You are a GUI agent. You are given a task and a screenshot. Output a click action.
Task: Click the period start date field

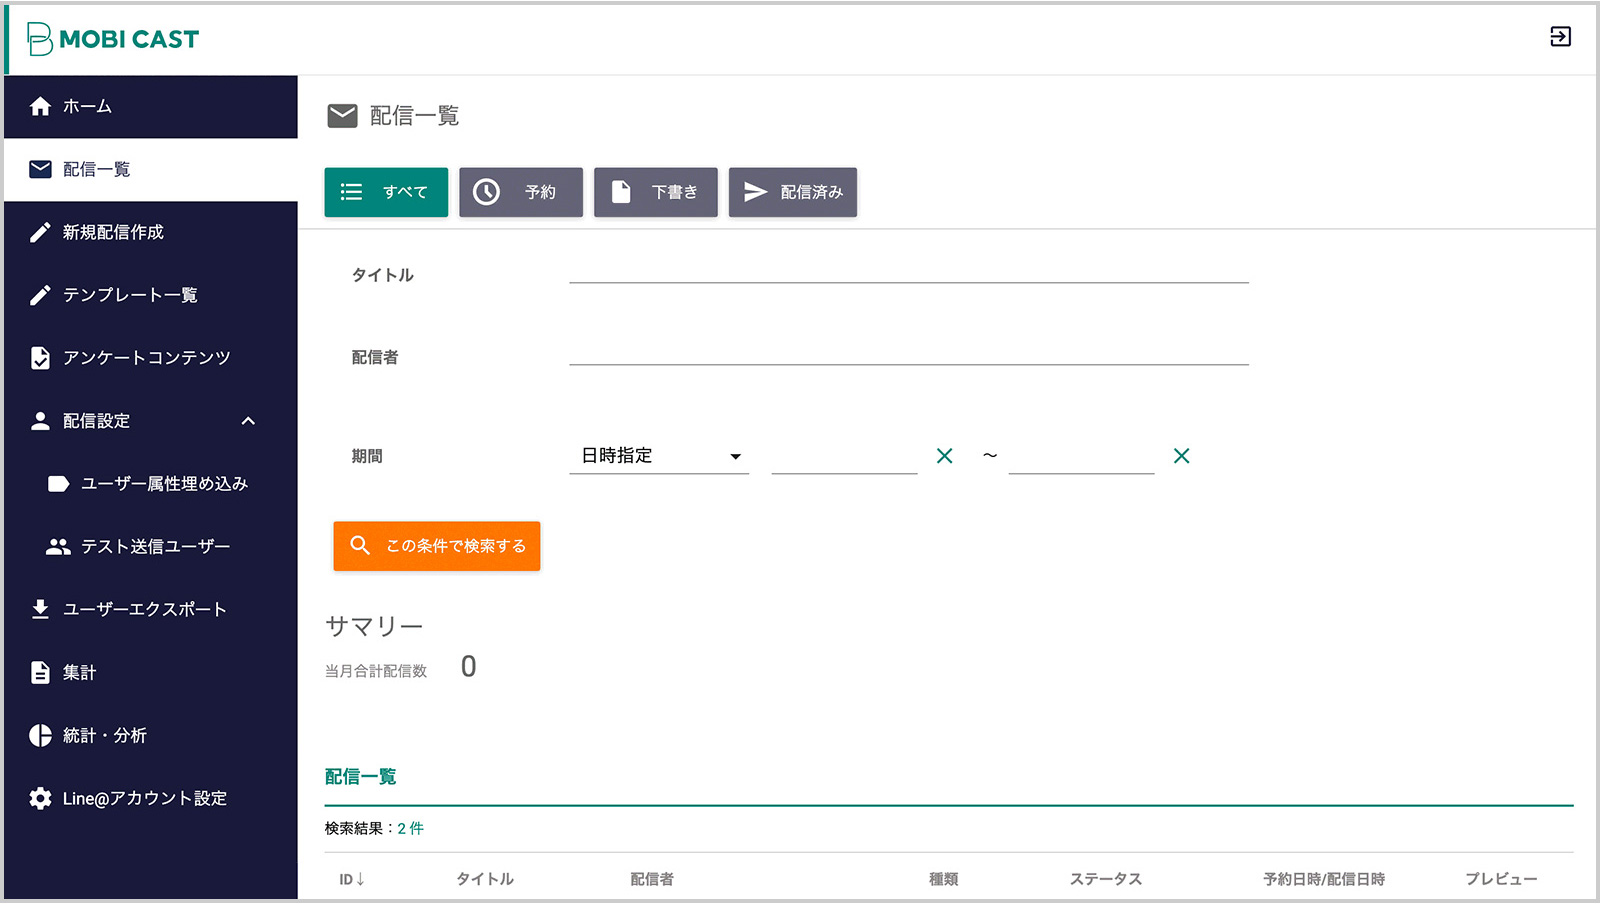pos(844,457)
